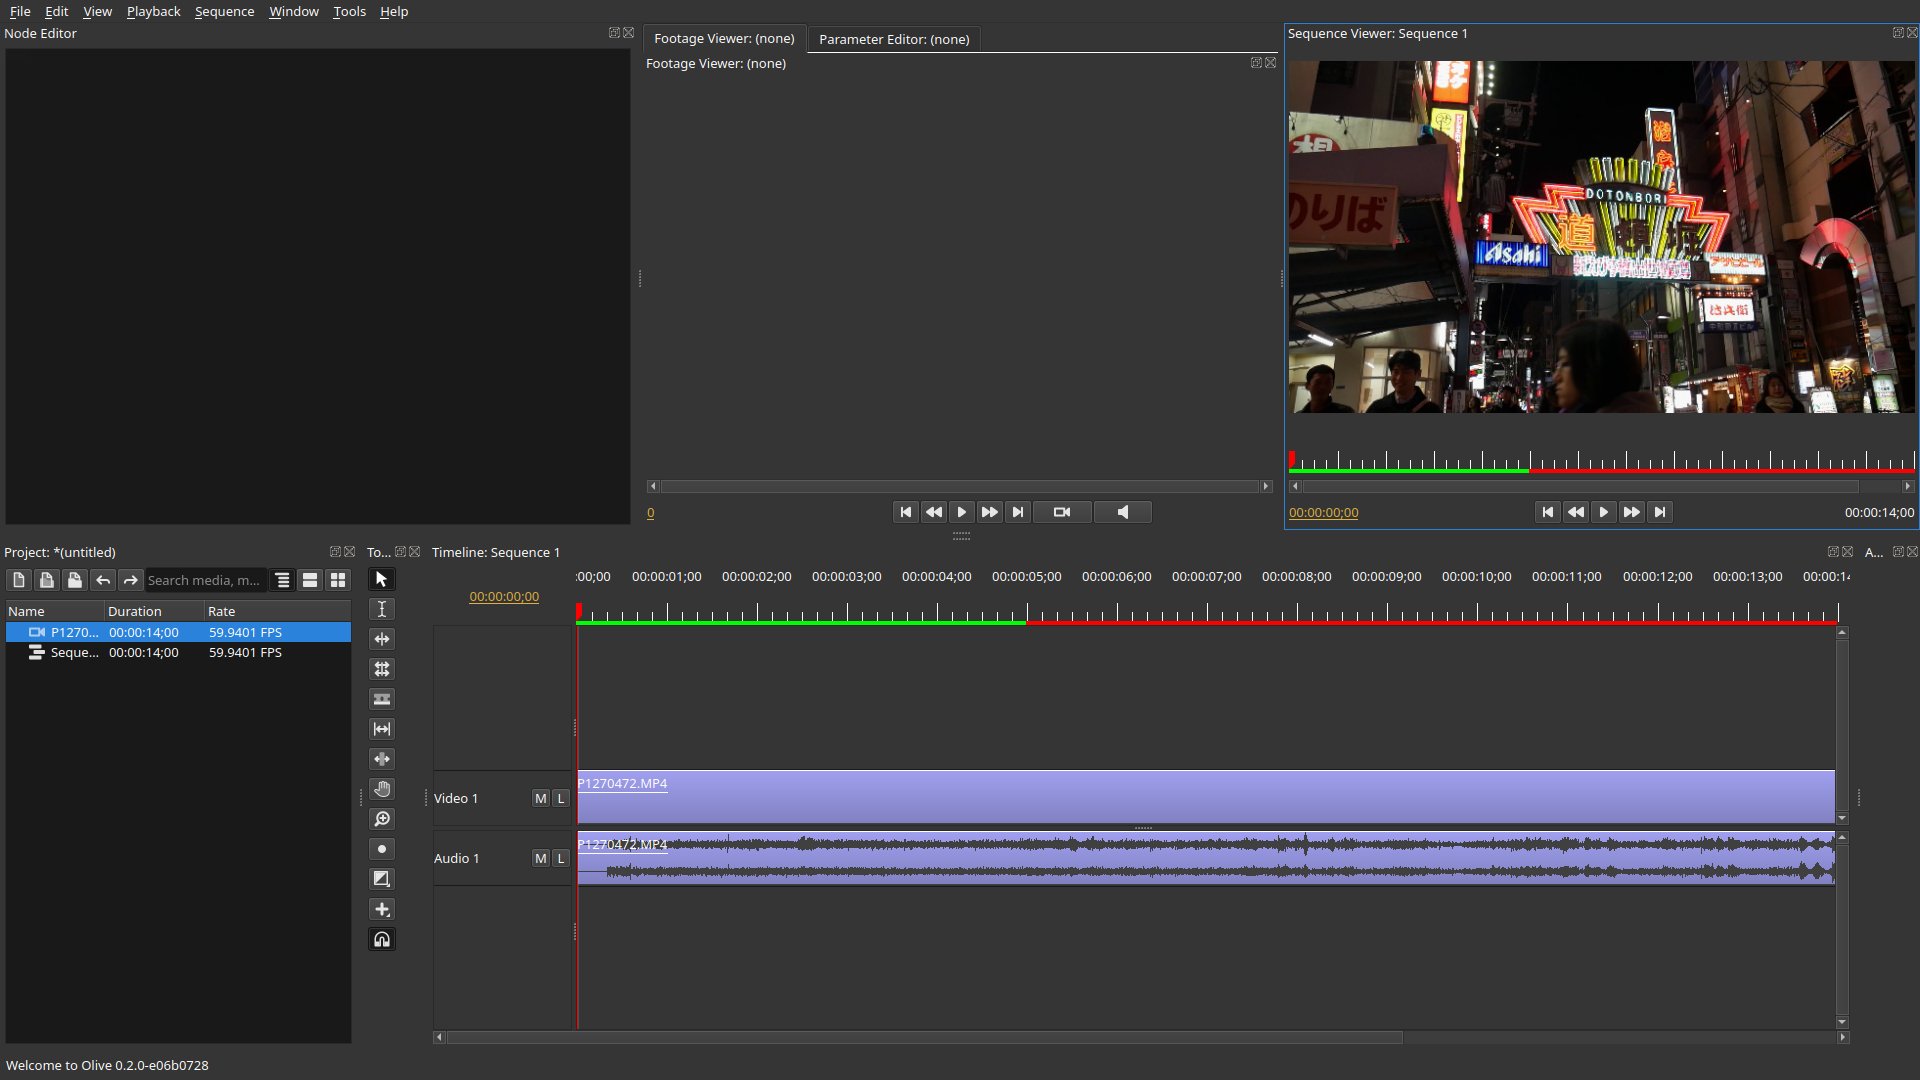Screen dimensions: 1920x1080
Task: Select the Pointer tool
Action: 381,579
